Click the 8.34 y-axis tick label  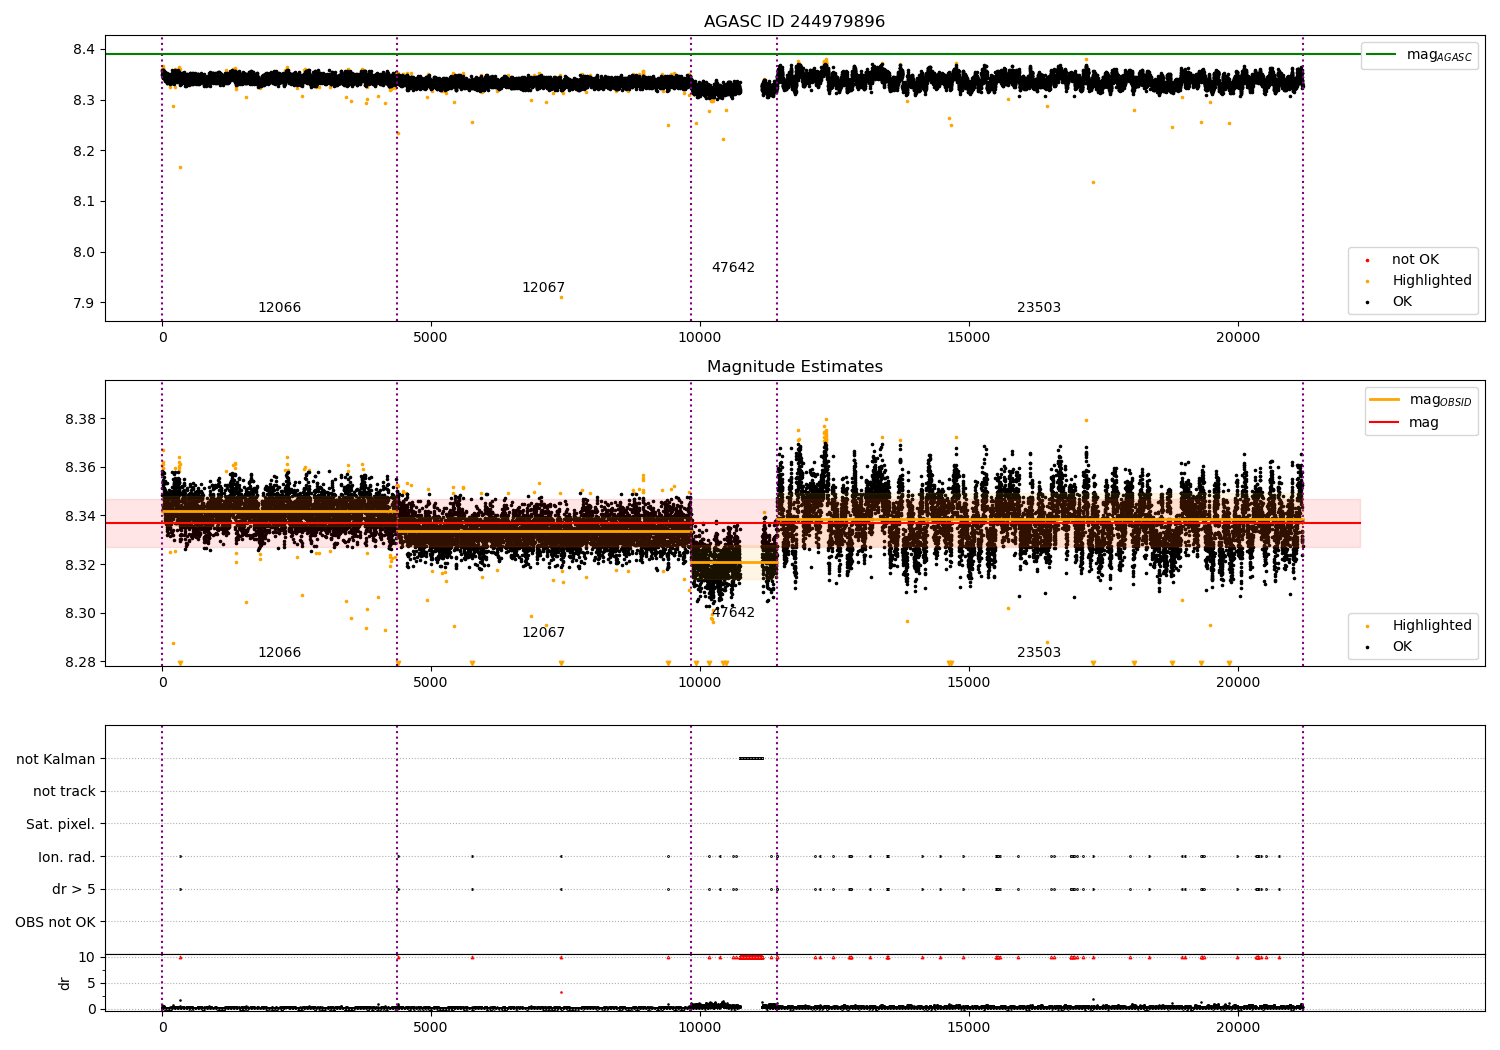(x=81, y=517)
